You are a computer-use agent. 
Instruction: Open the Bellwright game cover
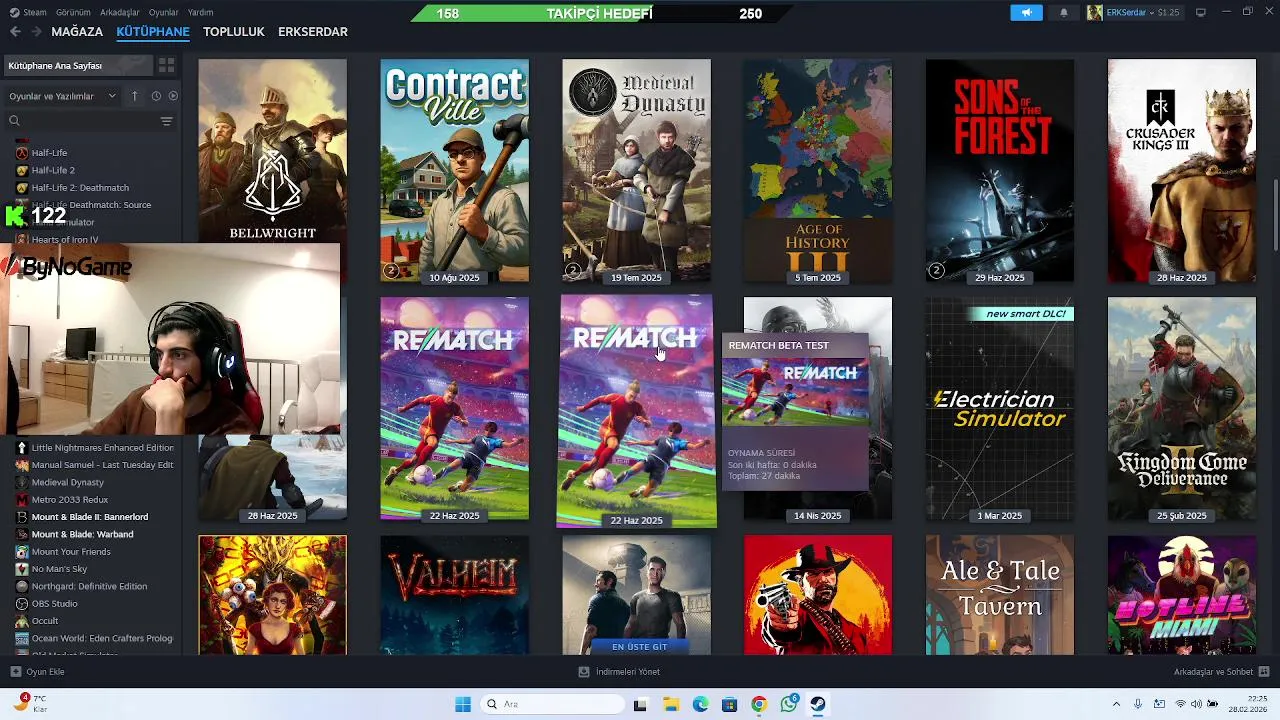point(273,150)
